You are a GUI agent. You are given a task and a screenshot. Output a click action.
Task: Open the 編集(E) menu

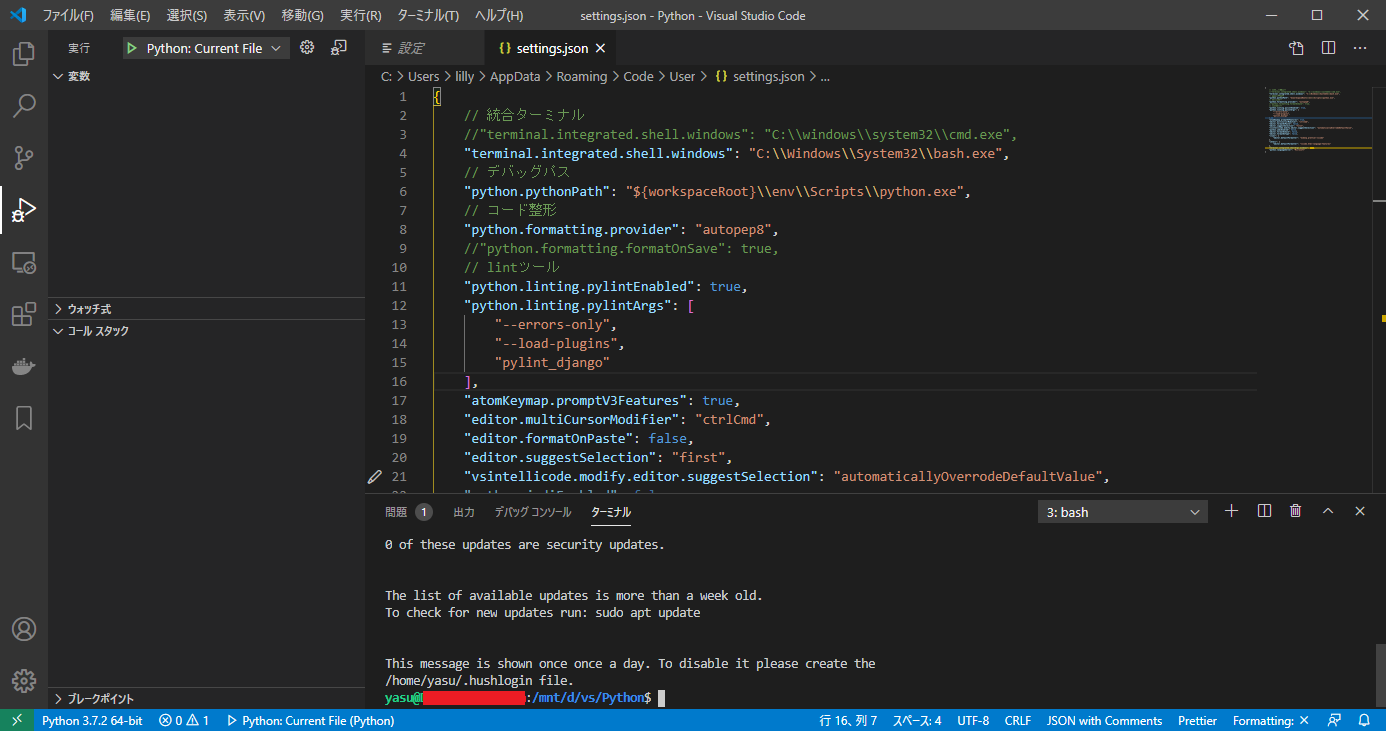point(130,16)
